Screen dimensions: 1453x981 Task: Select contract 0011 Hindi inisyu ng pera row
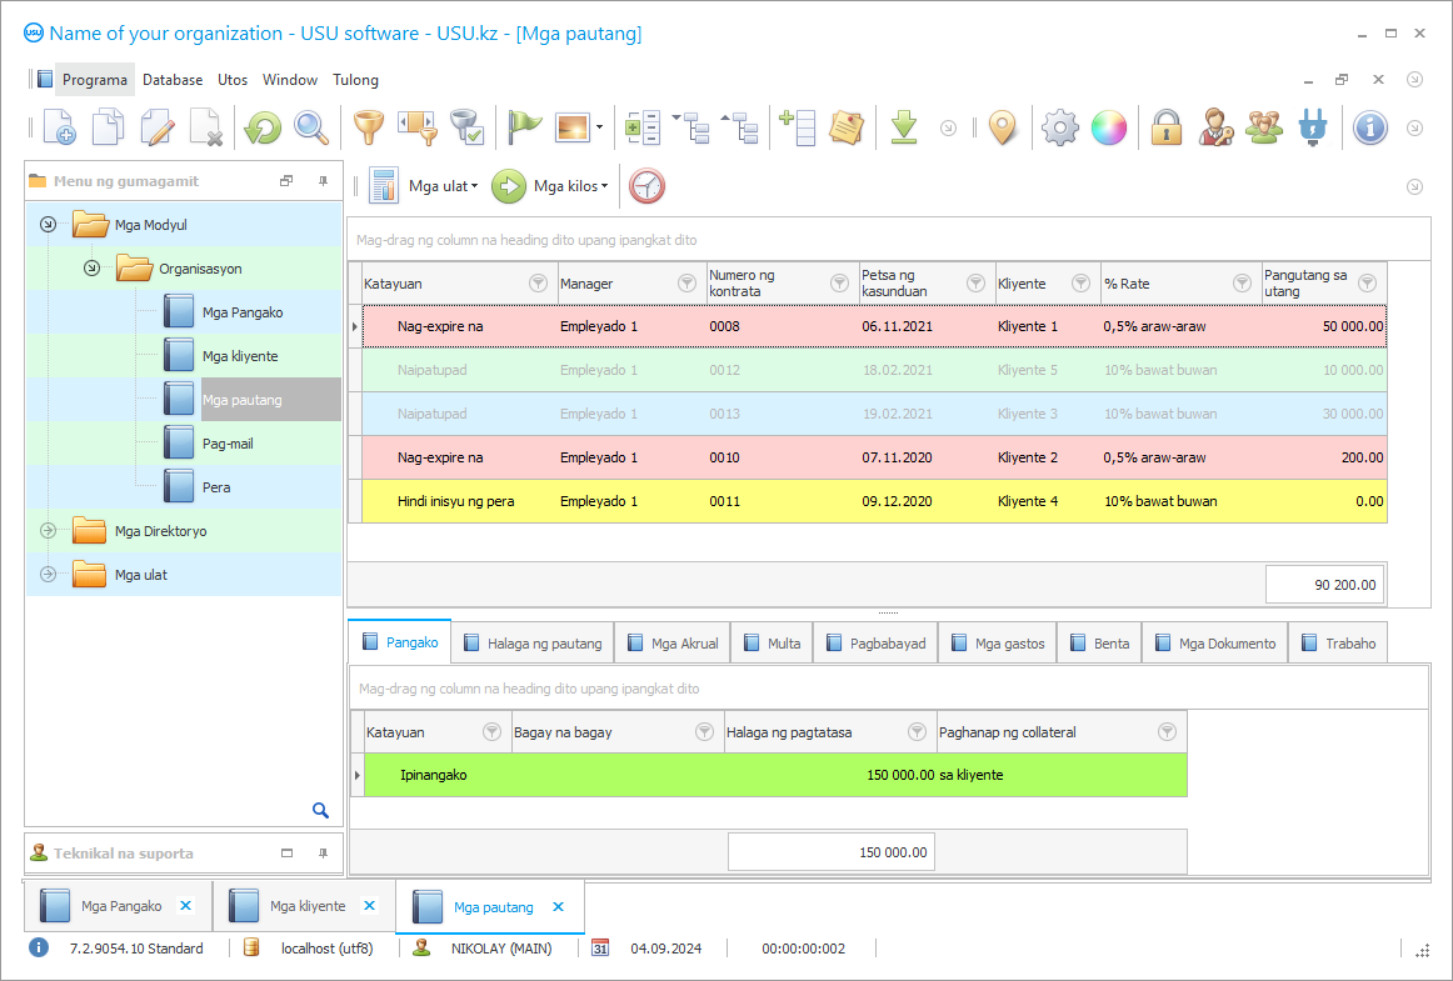coord(874,501)
